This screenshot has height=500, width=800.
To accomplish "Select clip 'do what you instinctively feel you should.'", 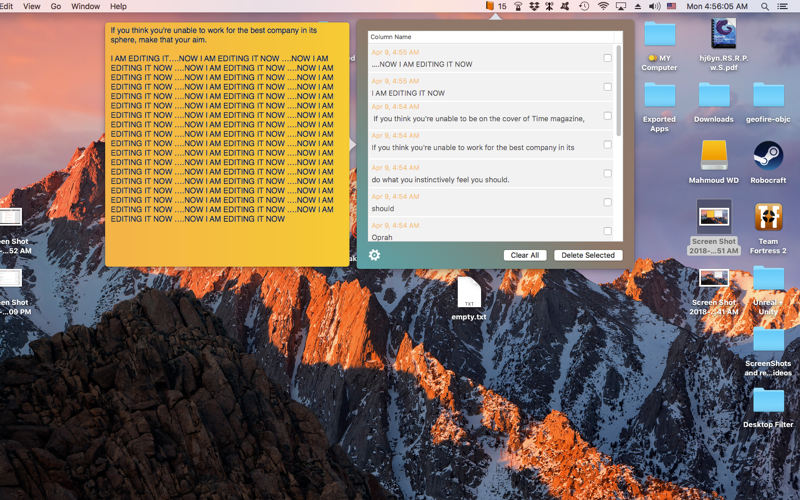I will [x=440, y=180].
